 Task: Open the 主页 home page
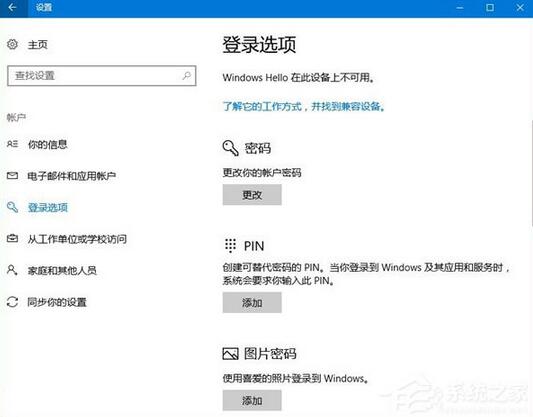point(37,45)
